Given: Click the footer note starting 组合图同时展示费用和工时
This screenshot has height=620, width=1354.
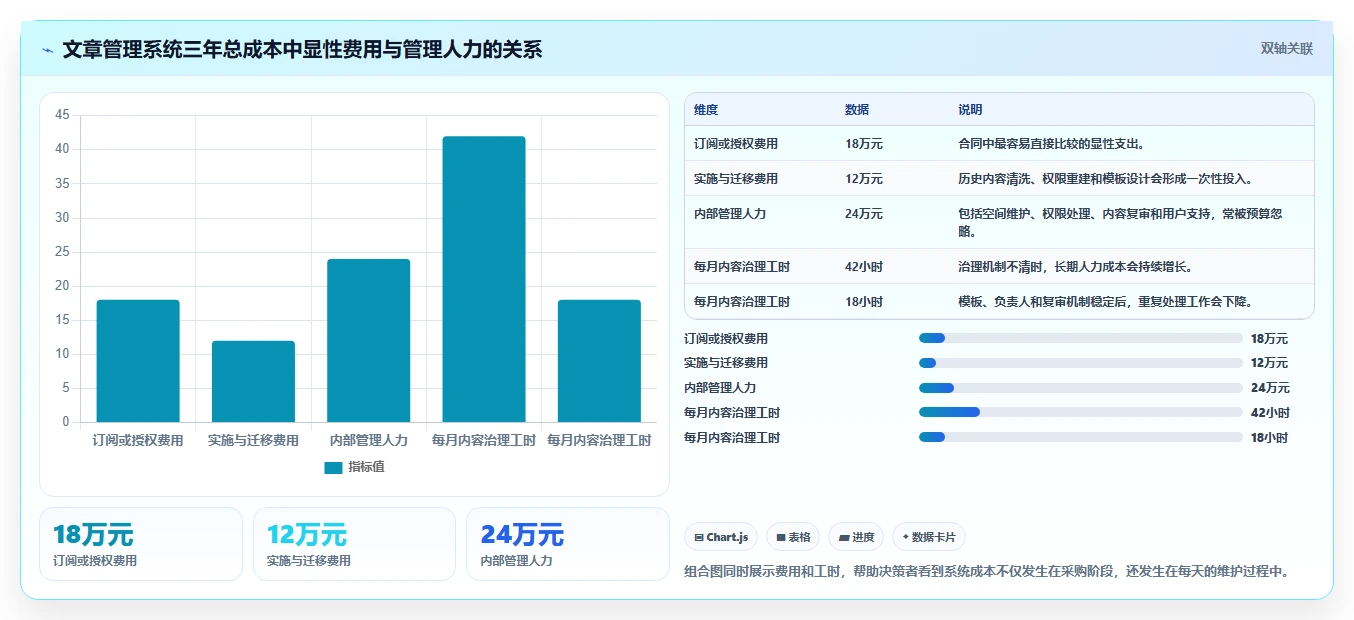Looking at the screenshot, I should click(x=987, y=572).
